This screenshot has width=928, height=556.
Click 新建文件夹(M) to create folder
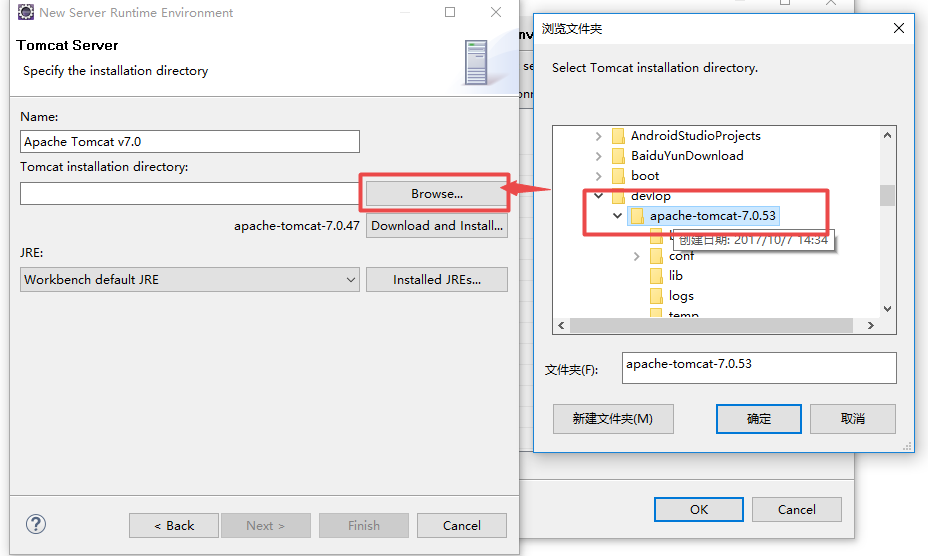pos(613,419)
